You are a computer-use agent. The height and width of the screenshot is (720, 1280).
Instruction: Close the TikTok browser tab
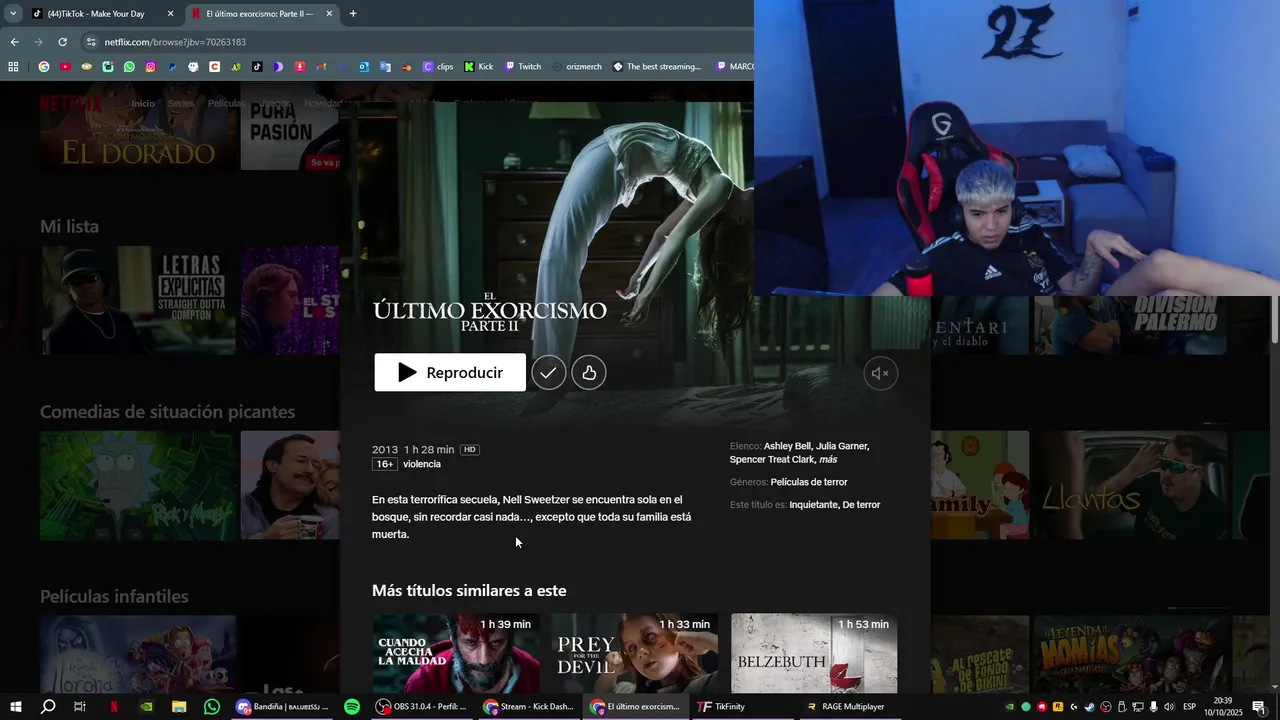click(170, 14)
